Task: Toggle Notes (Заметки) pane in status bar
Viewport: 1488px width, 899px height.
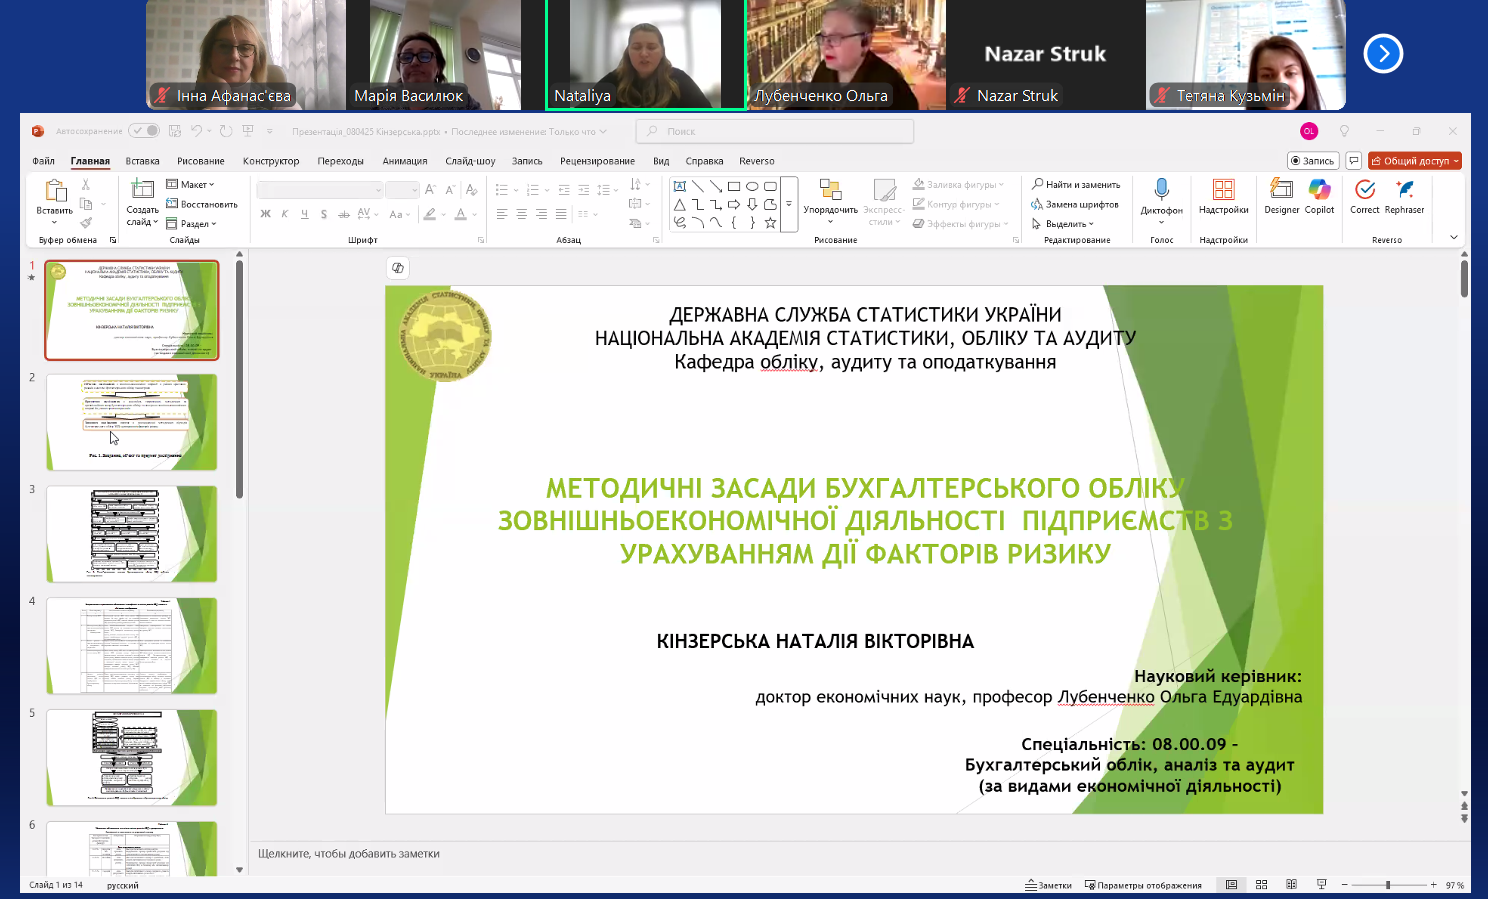Action: (x=1048, y=885)
